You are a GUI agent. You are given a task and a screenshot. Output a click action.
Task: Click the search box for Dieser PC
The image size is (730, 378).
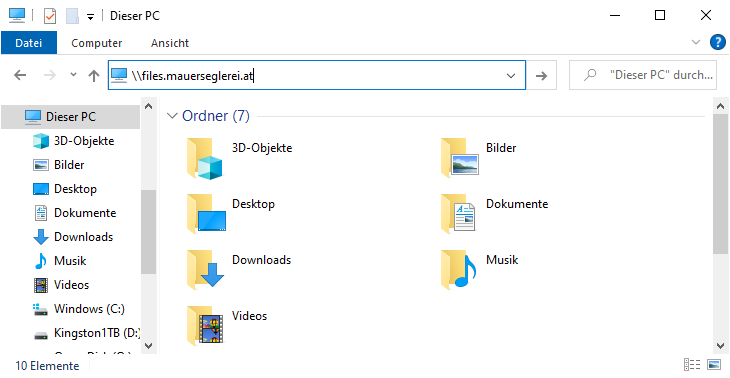(x=643, y=74)
